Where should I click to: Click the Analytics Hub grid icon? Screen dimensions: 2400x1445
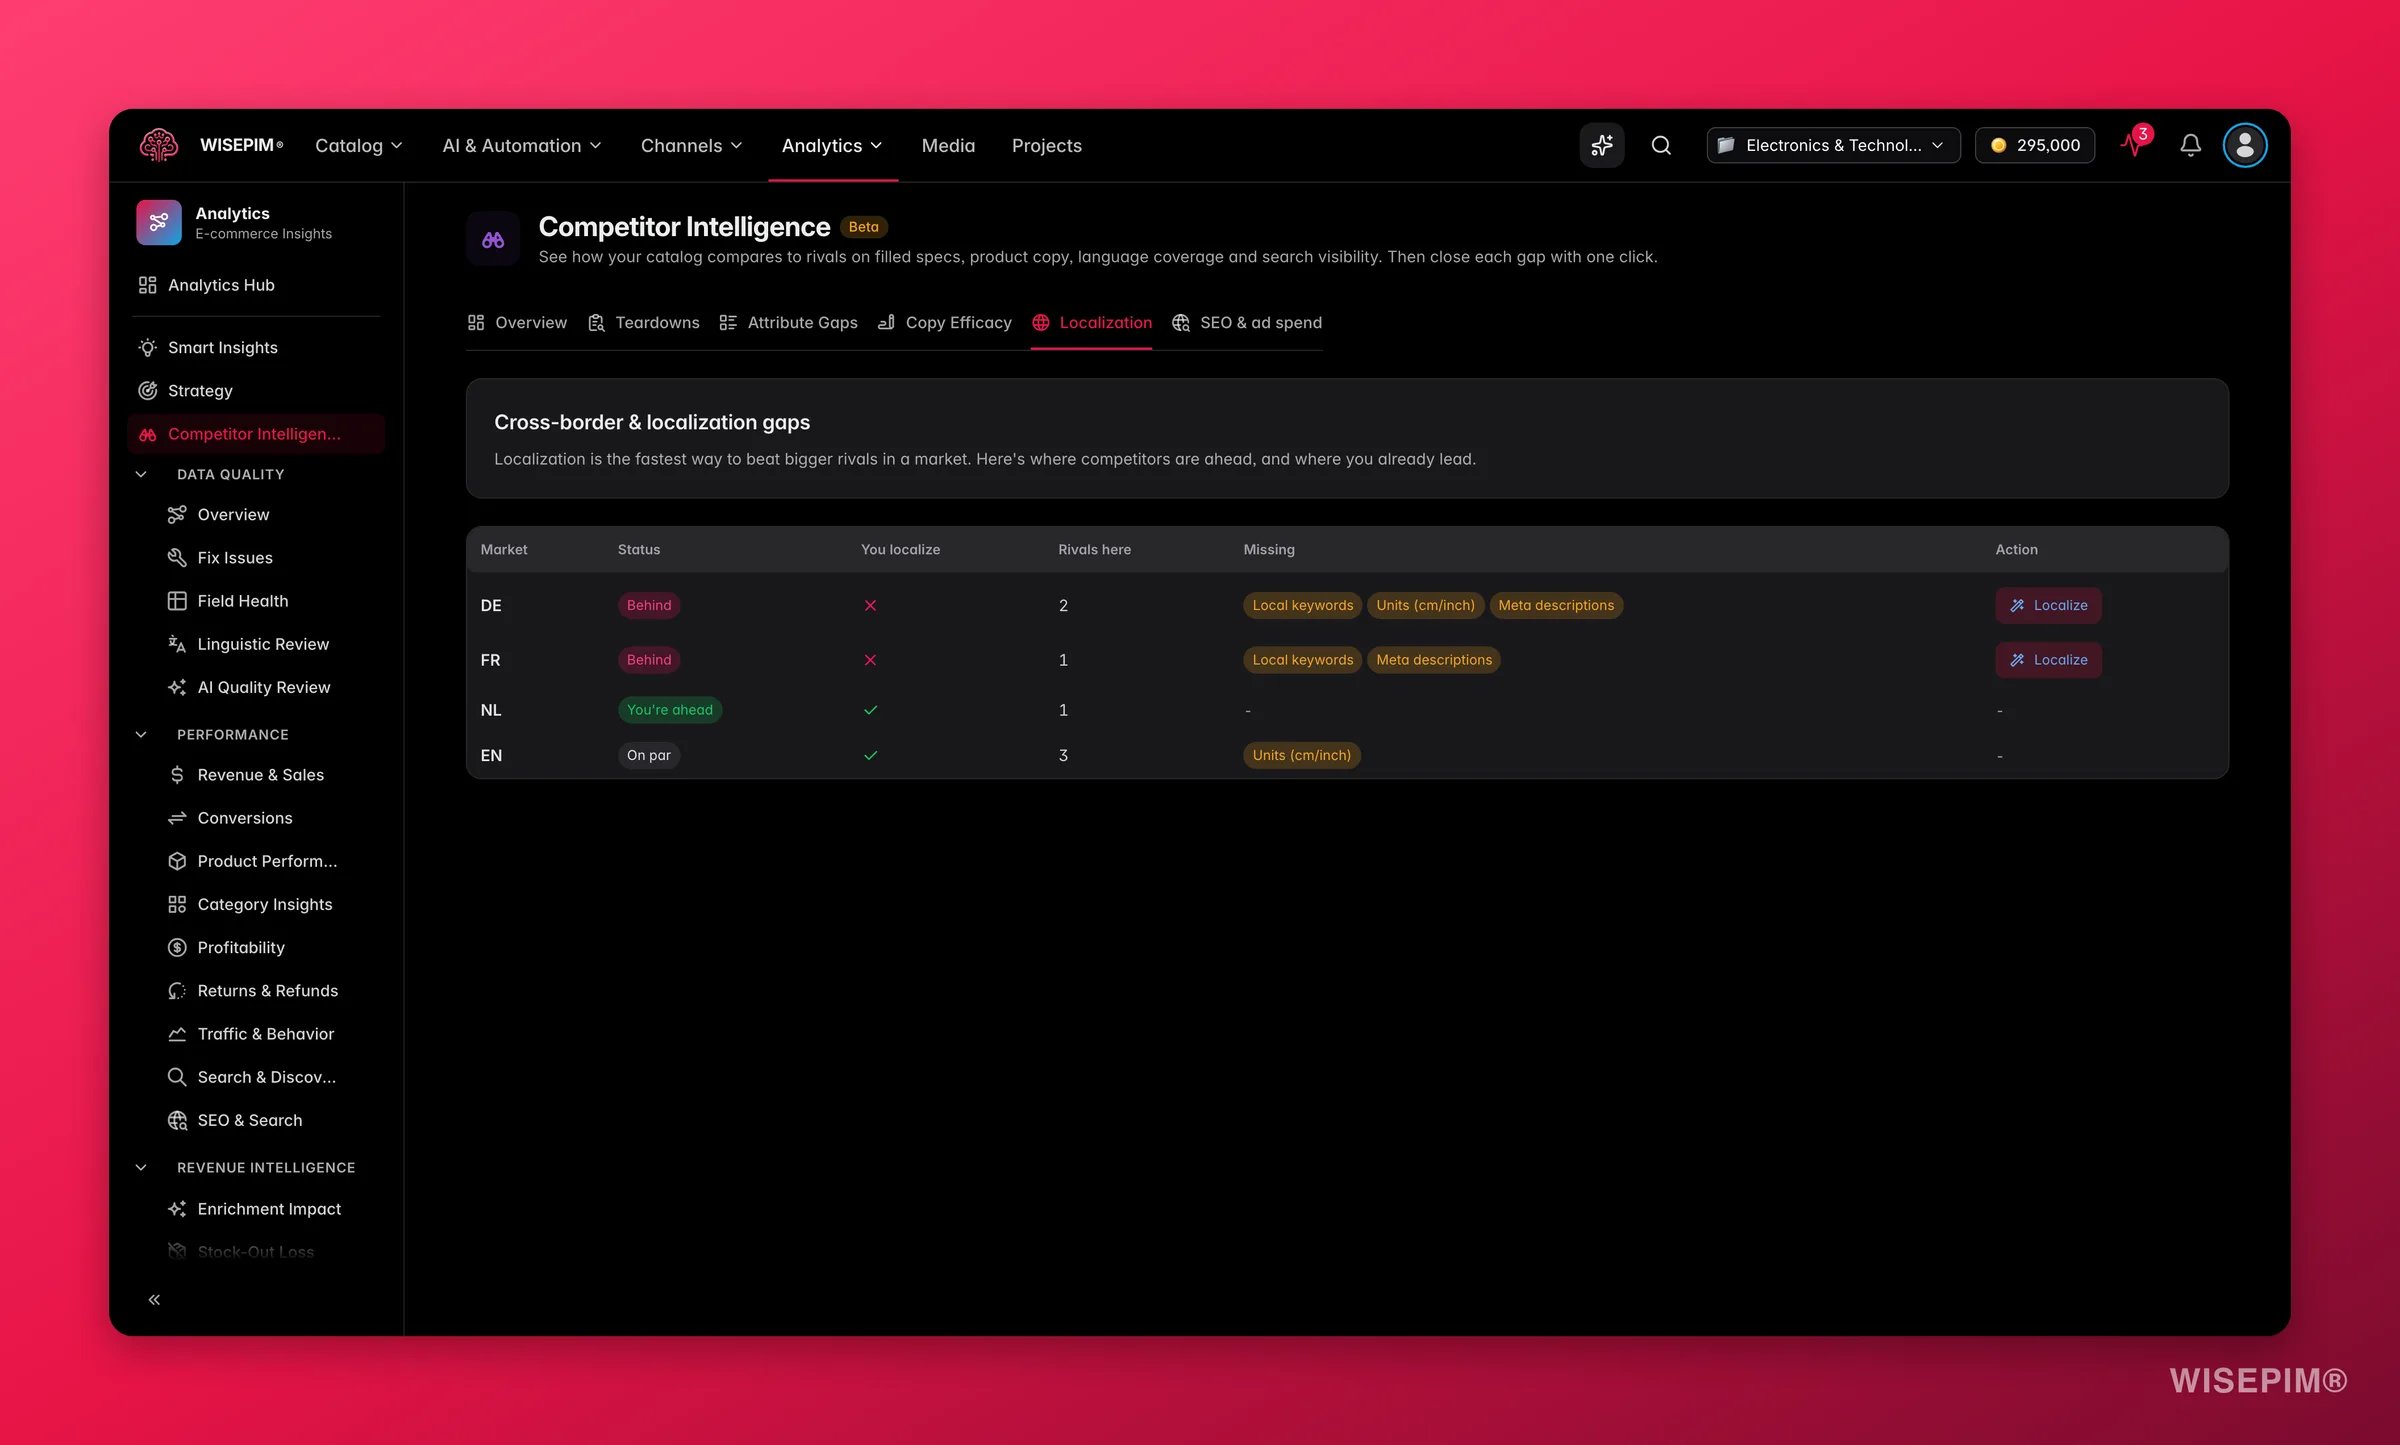click(x=147, y=285)
